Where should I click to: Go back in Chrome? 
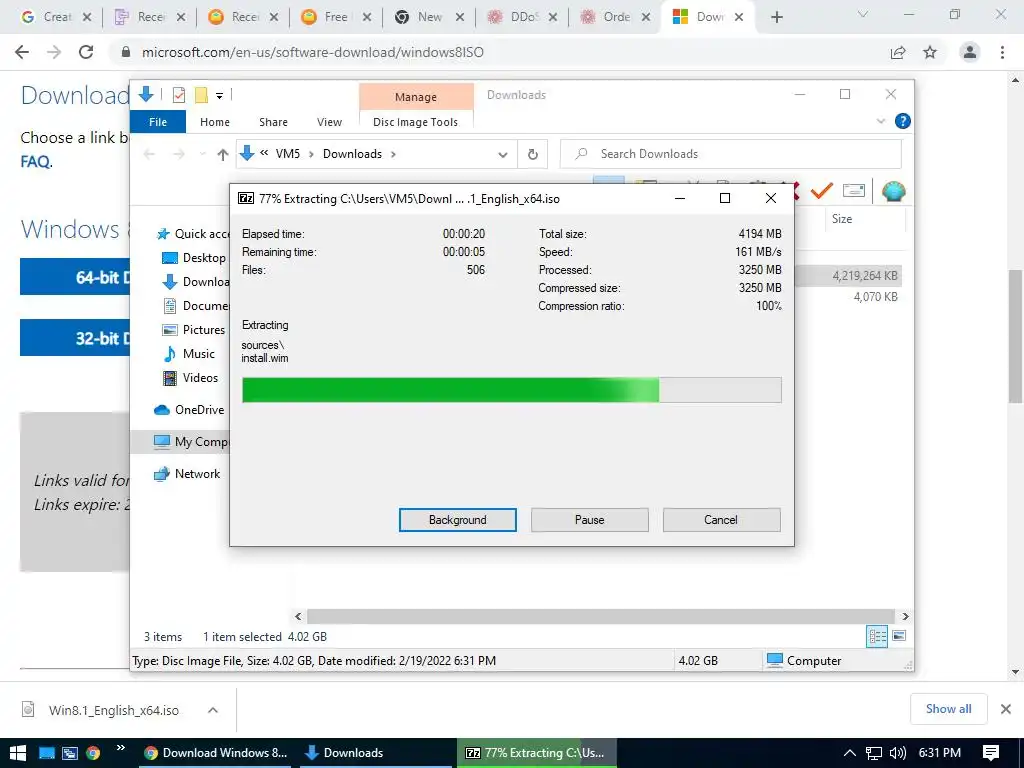(x=22, y=52)
